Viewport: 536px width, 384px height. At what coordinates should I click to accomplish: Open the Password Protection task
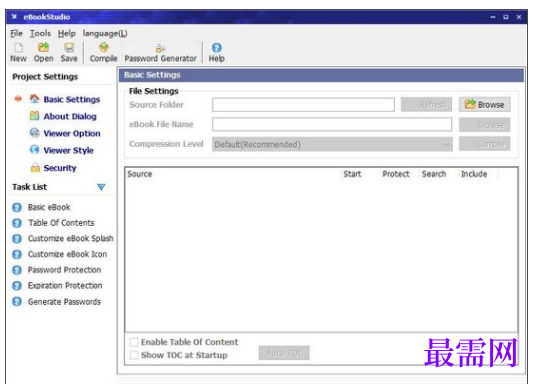pos(64,270)
